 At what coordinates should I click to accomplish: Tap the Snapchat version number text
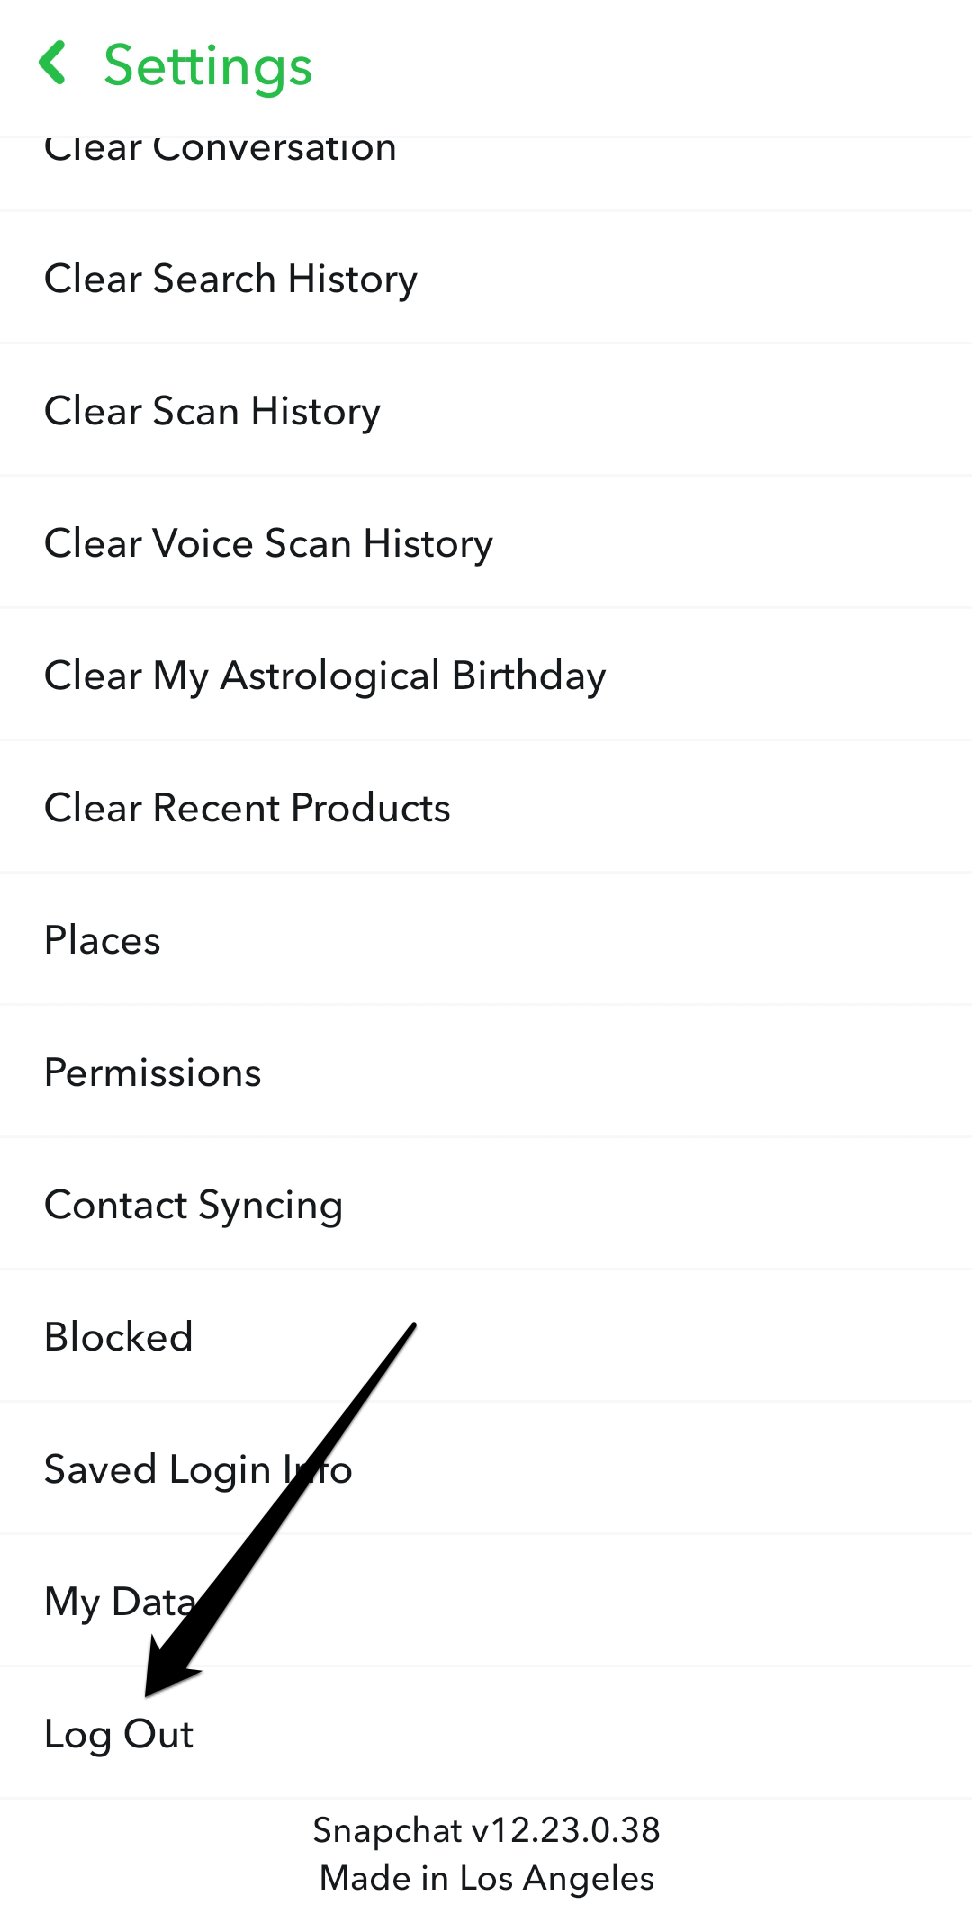tap(486, 1830)
